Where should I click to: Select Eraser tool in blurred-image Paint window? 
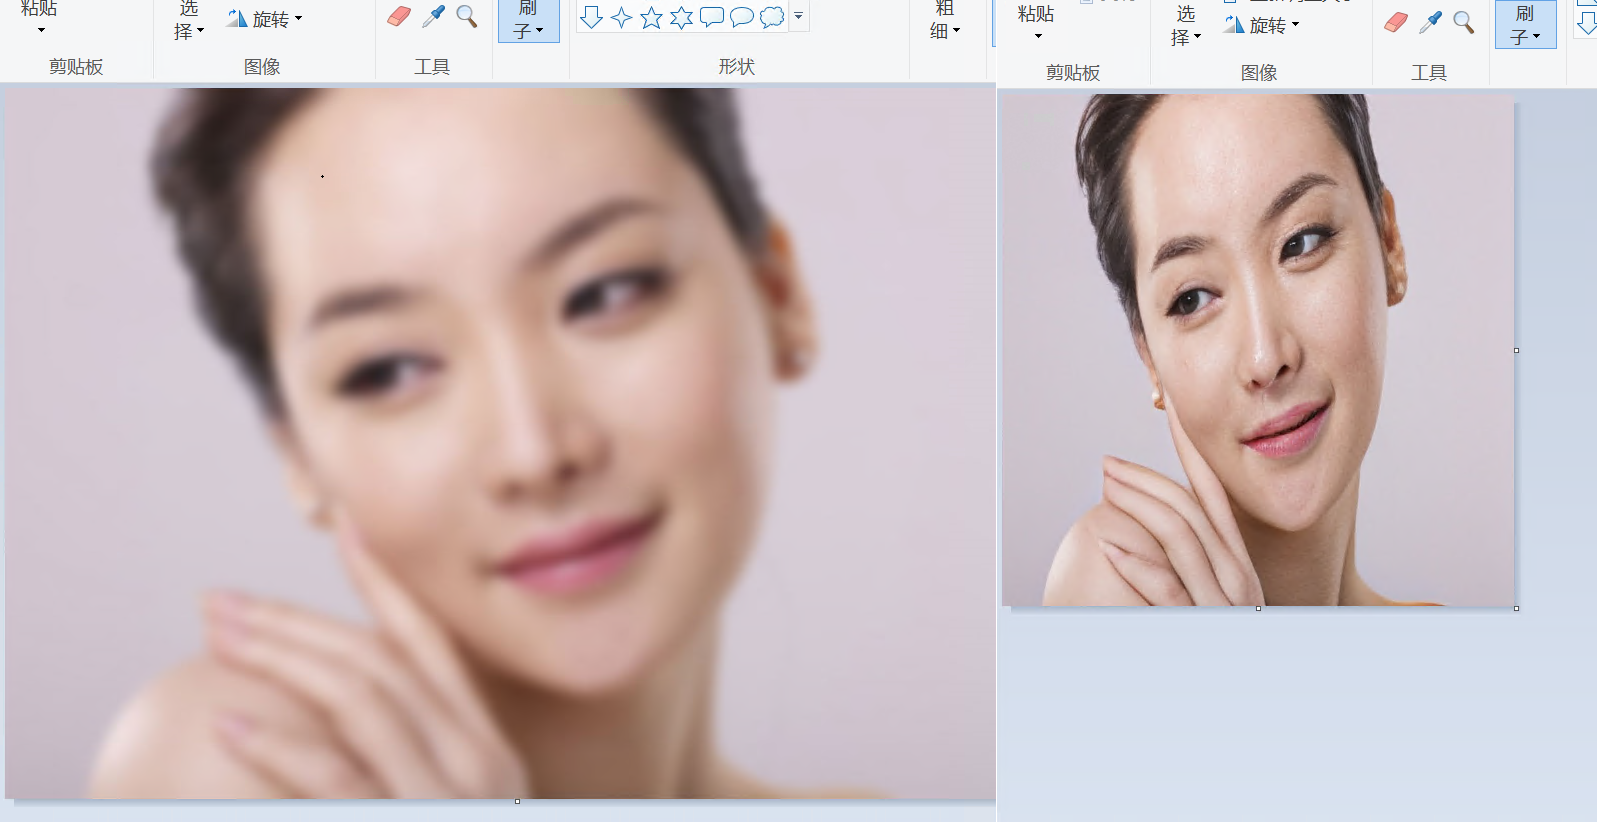(x=399, y=16)
